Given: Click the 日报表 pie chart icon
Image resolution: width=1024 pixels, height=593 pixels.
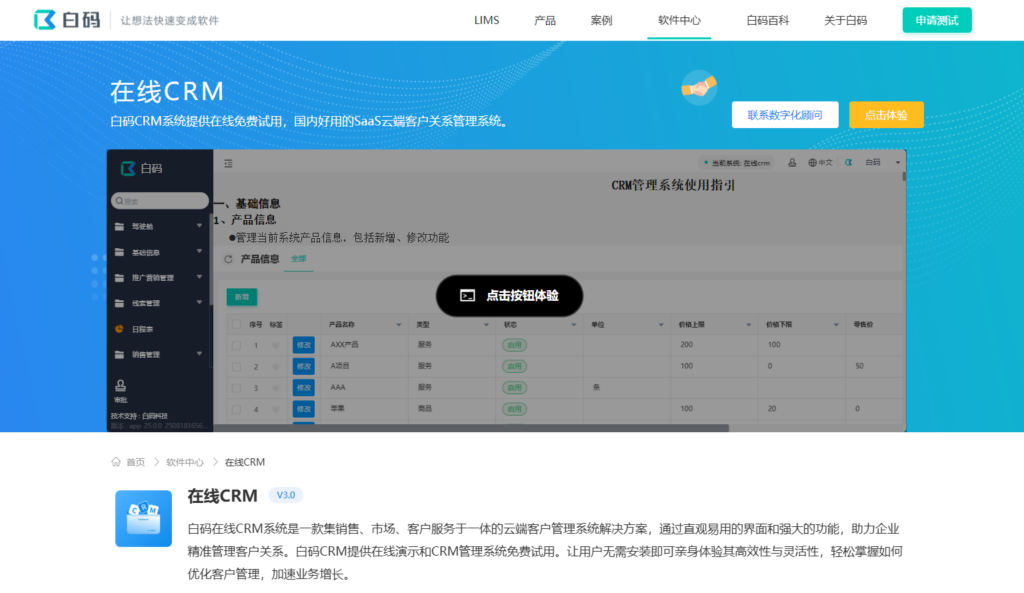Looking at the screenshot, I should (120, 328).
